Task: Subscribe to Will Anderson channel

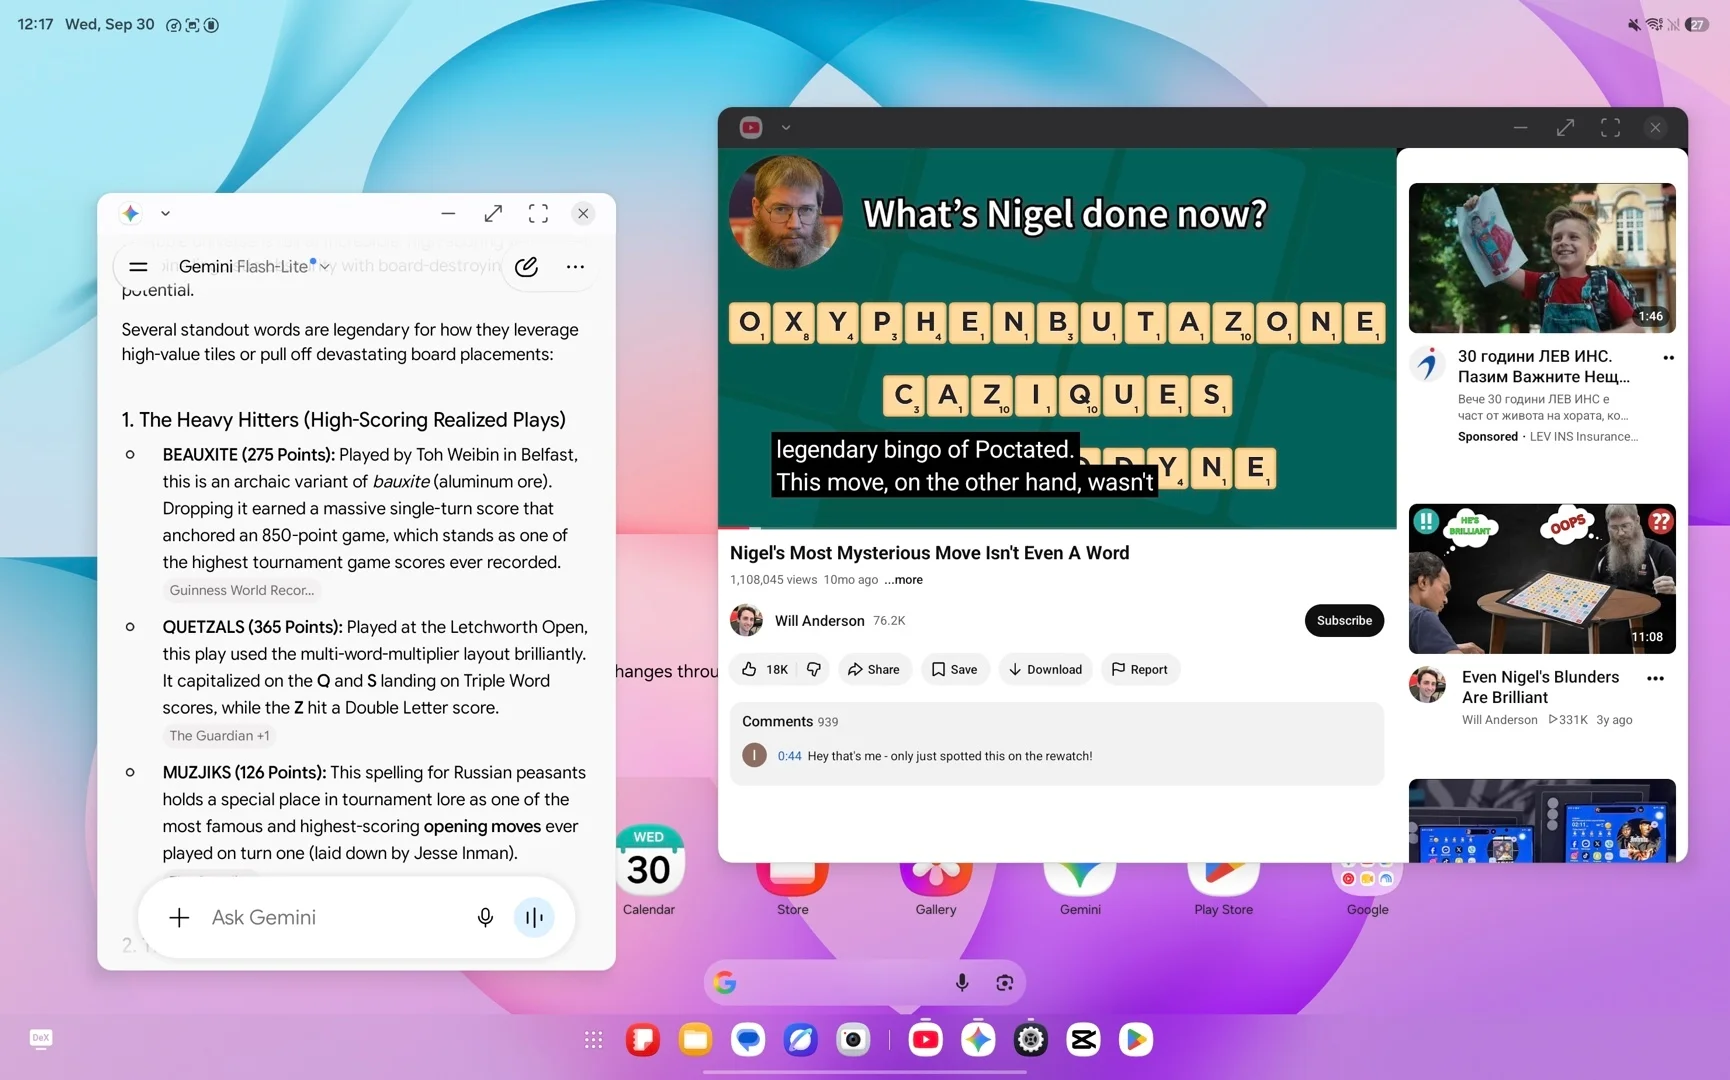Action: click(1344, 621)
